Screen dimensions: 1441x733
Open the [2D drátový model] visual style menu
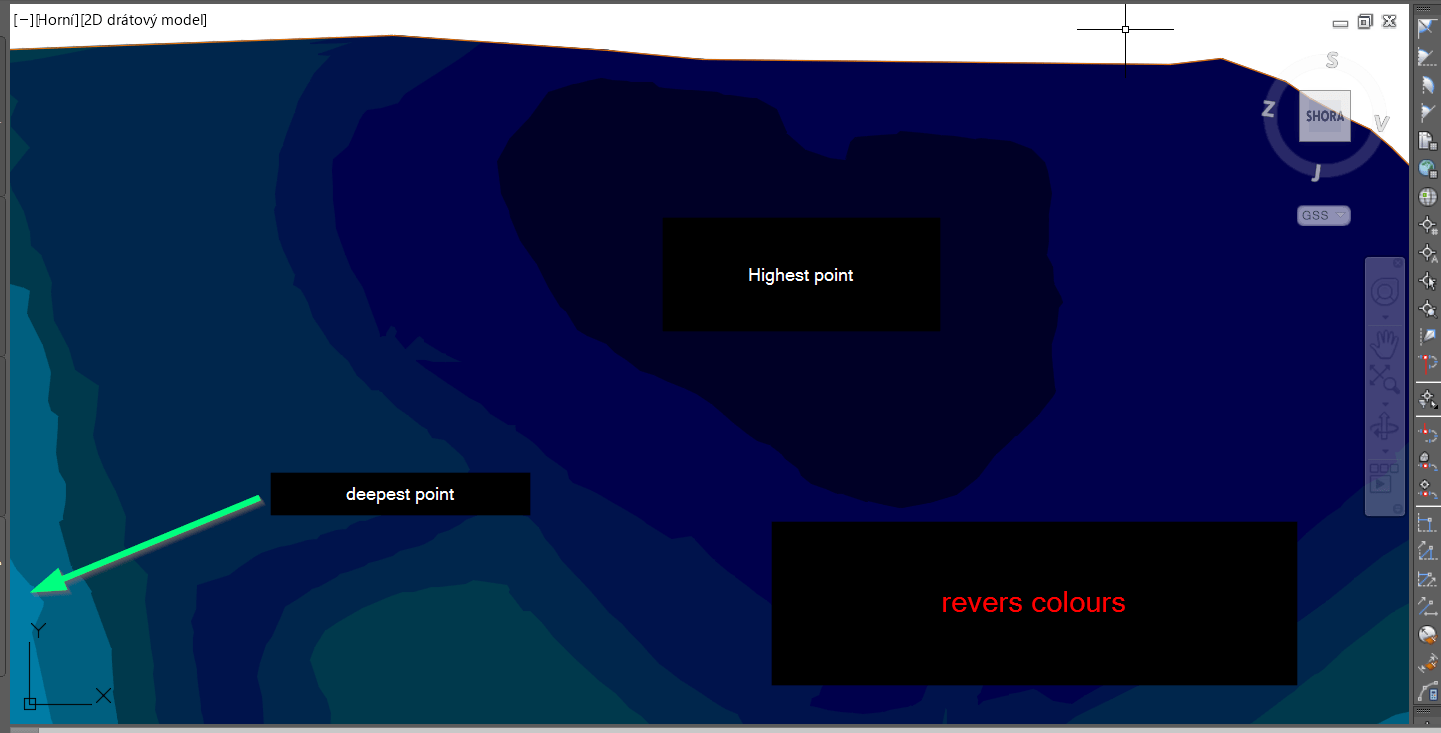tap(145, 19)
